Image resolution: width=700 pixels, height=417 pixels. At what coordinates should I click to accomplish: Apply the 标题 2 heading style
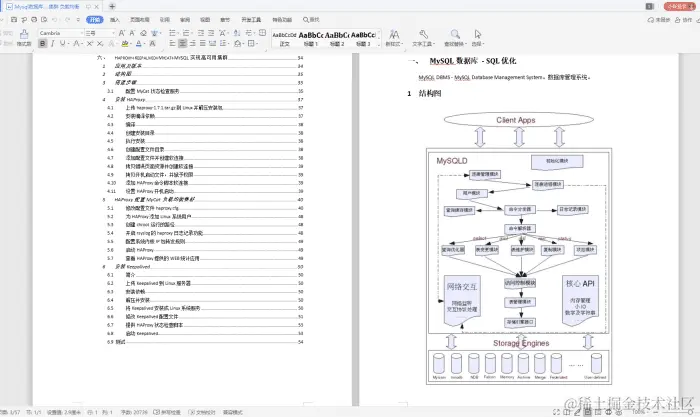337,39
